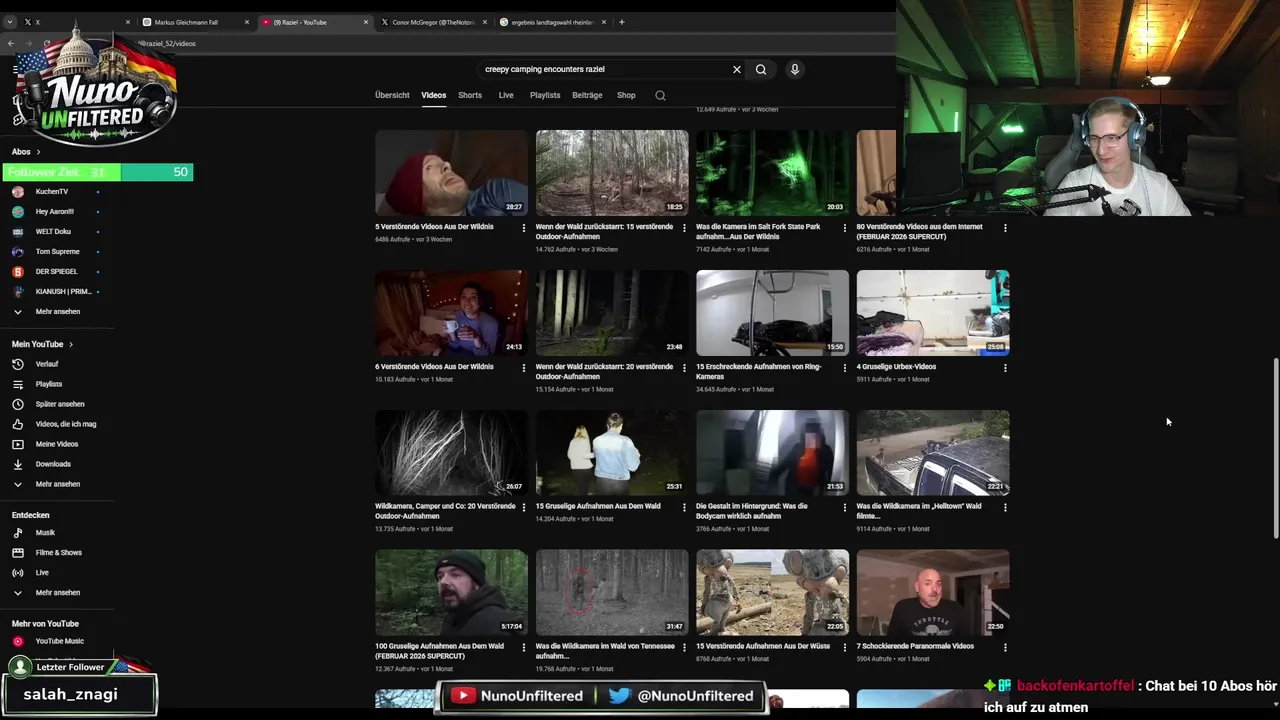This screenshot has height=720, width=1280.
Task: Switch to the Shorts channel tab
Action: (x=470, y=95)
